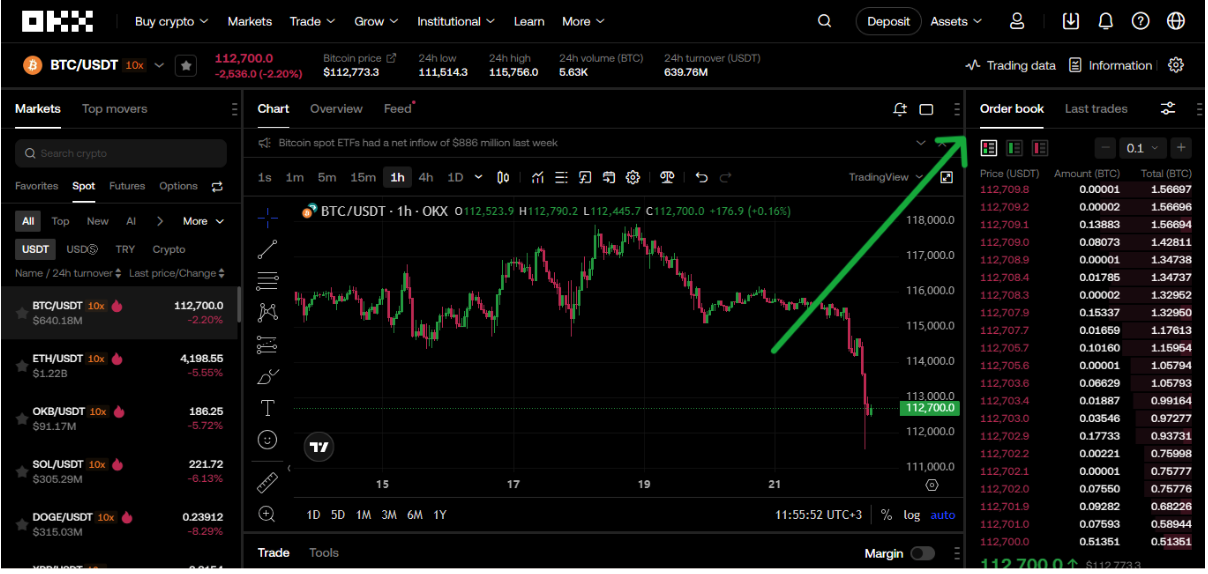Select the crosshair cursor tool
The image size is (1208, 574).
coord(267,216)
